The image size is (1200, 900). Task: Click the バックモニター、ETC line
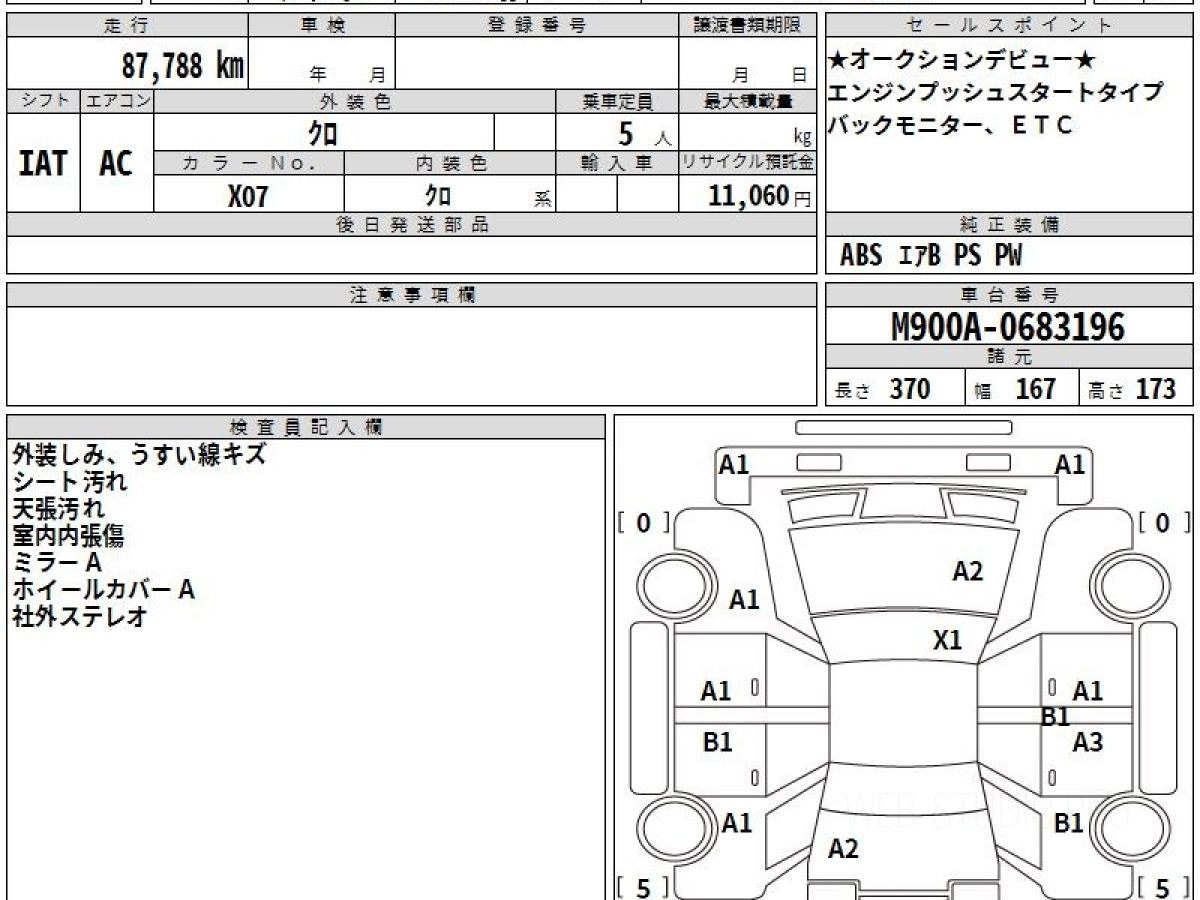click(950, 125)
